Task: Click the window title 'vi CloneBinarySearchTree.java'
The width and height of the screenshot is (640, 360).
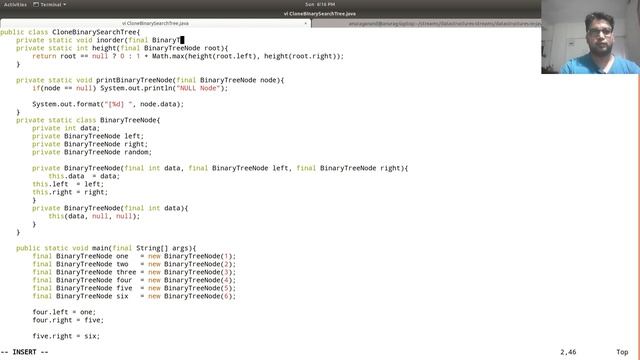Action: 320,13
